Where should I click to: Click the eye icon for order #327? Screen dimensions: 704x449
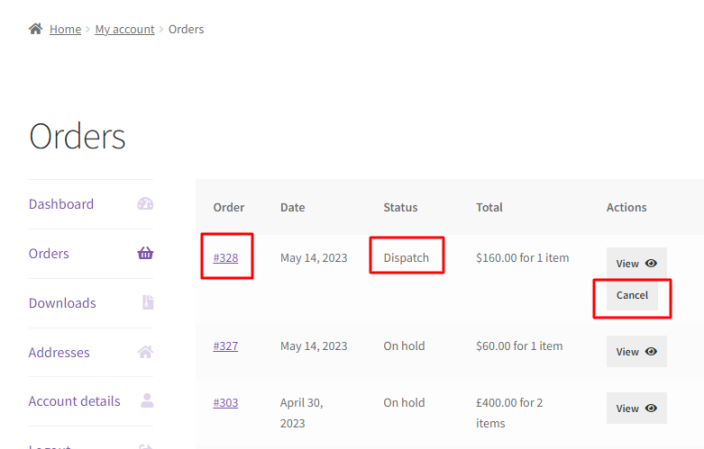pos(651,352)
